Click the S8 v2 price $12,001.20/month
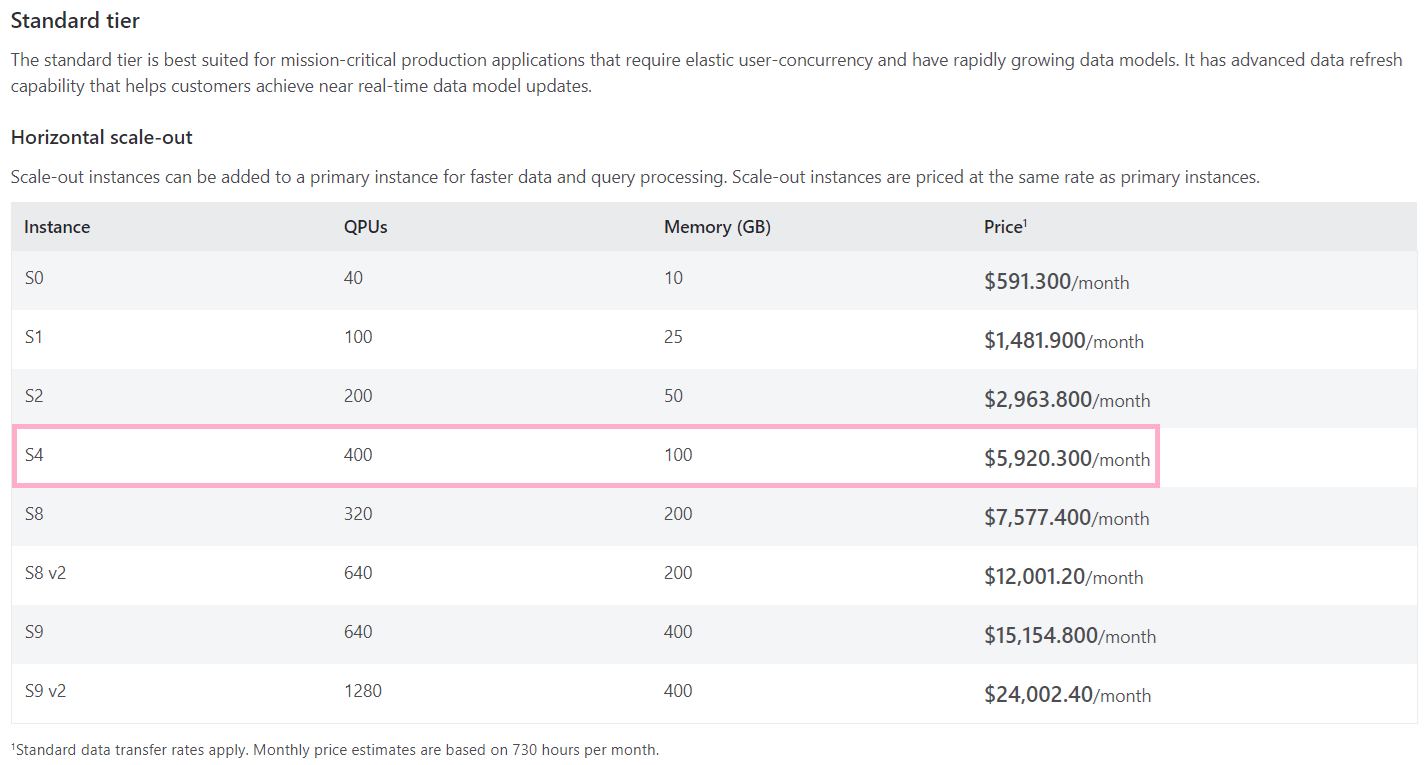The width and height of the screenshot is (1426, 765). [1063, 577]
